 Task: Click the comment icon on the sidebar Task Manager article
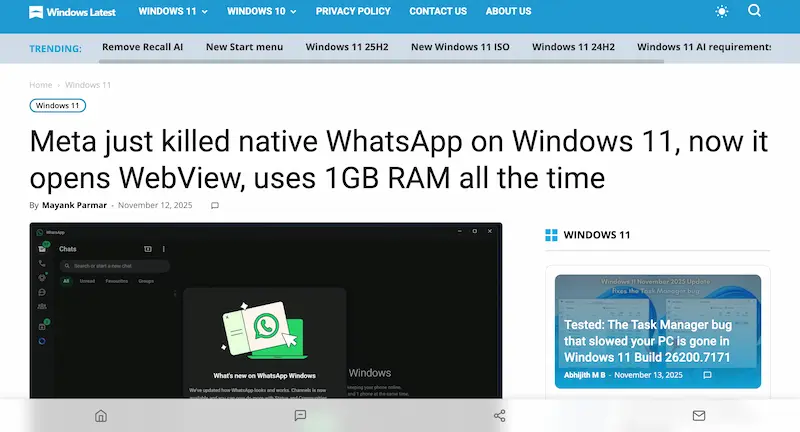click(x=707, y=375)
